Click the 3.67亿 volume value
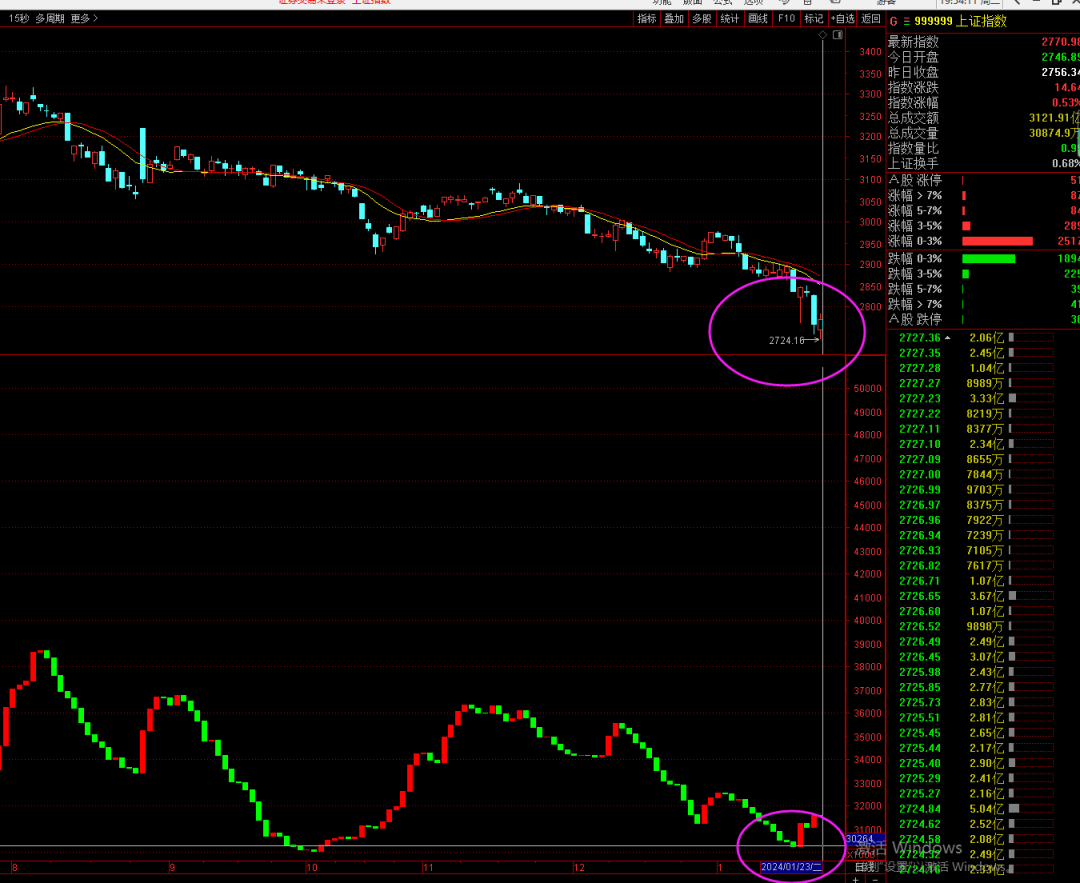This screenshot has height=883, width=1080. point(986,596)
